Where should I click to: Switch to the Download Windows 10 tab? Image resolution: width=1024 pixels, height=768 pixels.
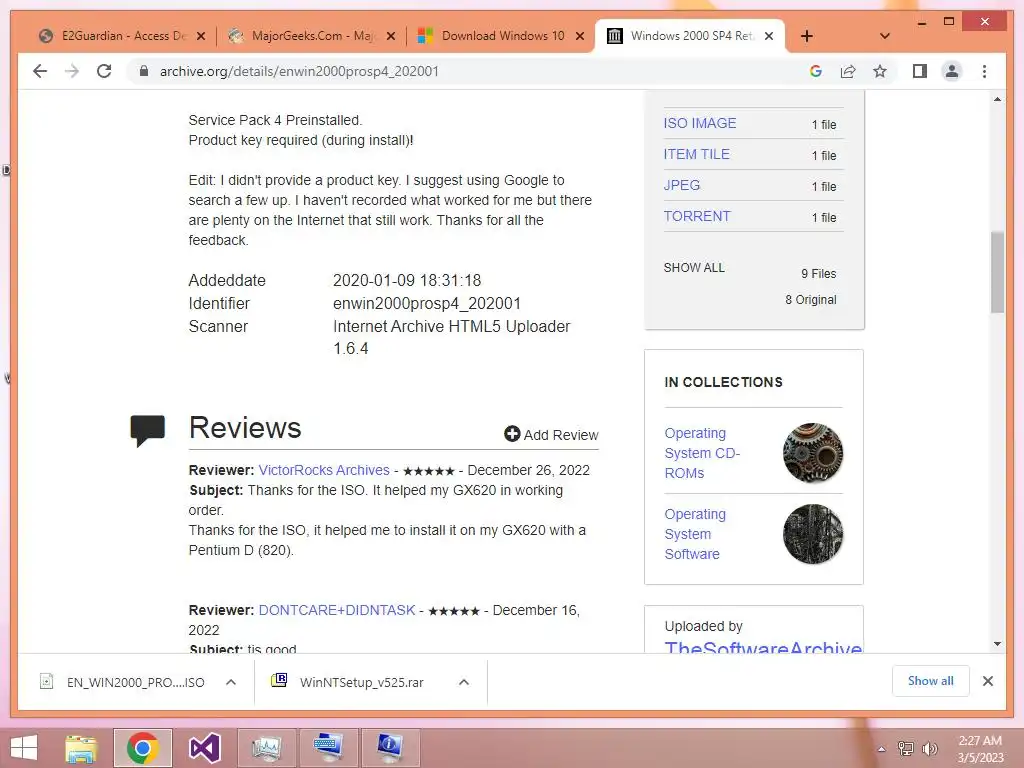point(502,36)
